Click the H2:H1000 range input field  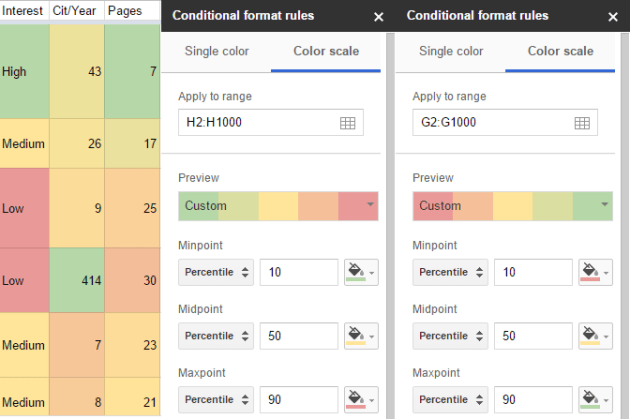tap(258, 123)
